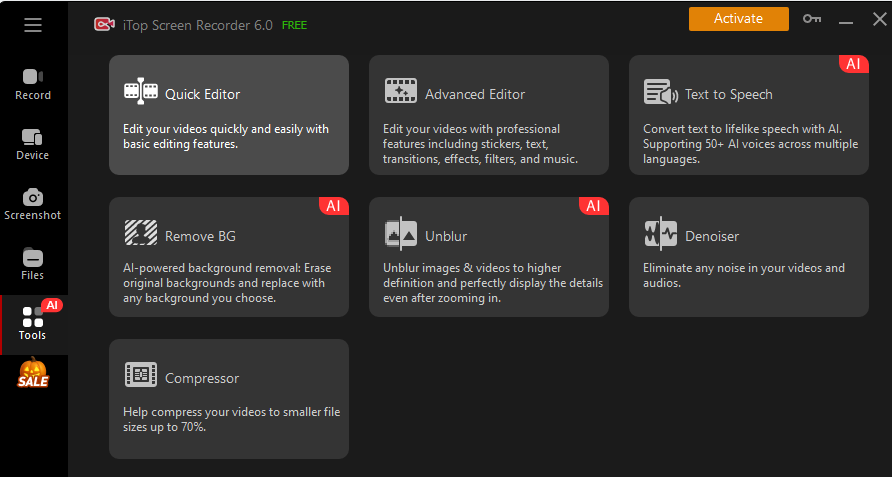Screen dimensions: 892x477
Task: Click the Unblur image icon
Action: tap(401, 234)
